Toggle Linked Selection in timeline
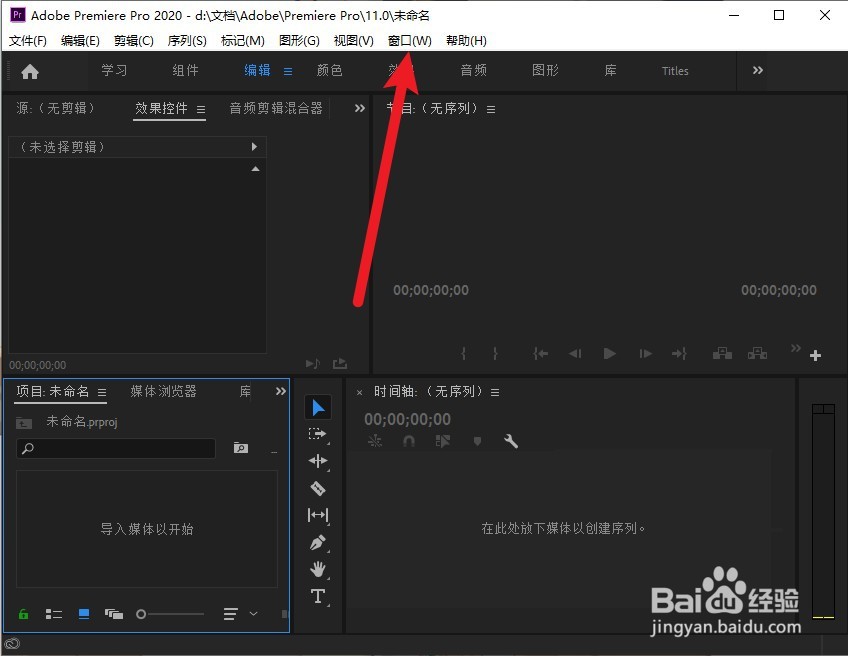The height and width of the screenshot is (656, 848). [443, 441]
